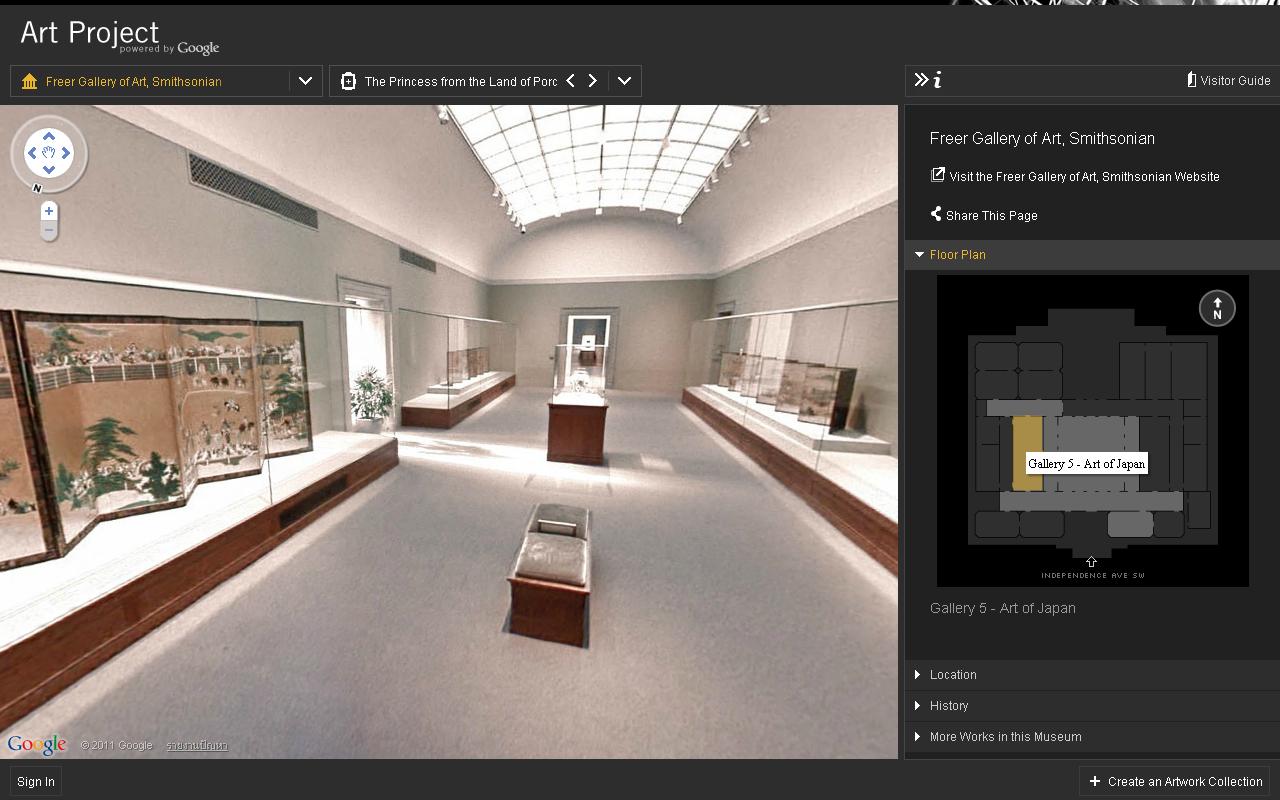Click the museum building icon beside Freer Gallery
This screenshot has height=800, width=1280.
pos(29,81)
